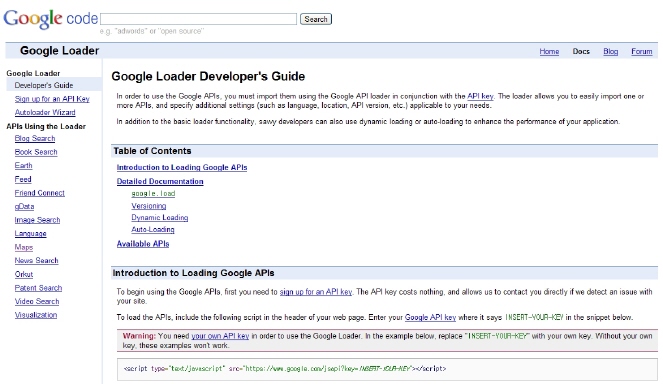Click the Search button
Image resolution: width=663 pixels, height=384 pixels.
[x=316, y=19]
